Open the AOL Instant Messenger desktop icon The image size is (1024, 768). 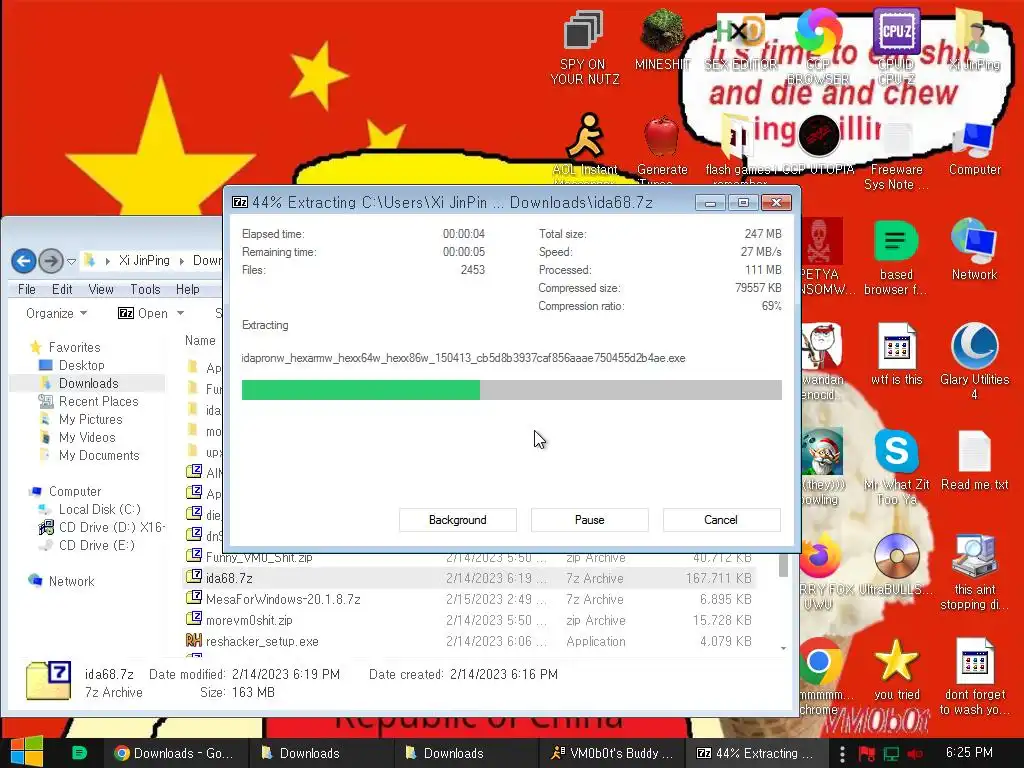click(x=584, y=148)
